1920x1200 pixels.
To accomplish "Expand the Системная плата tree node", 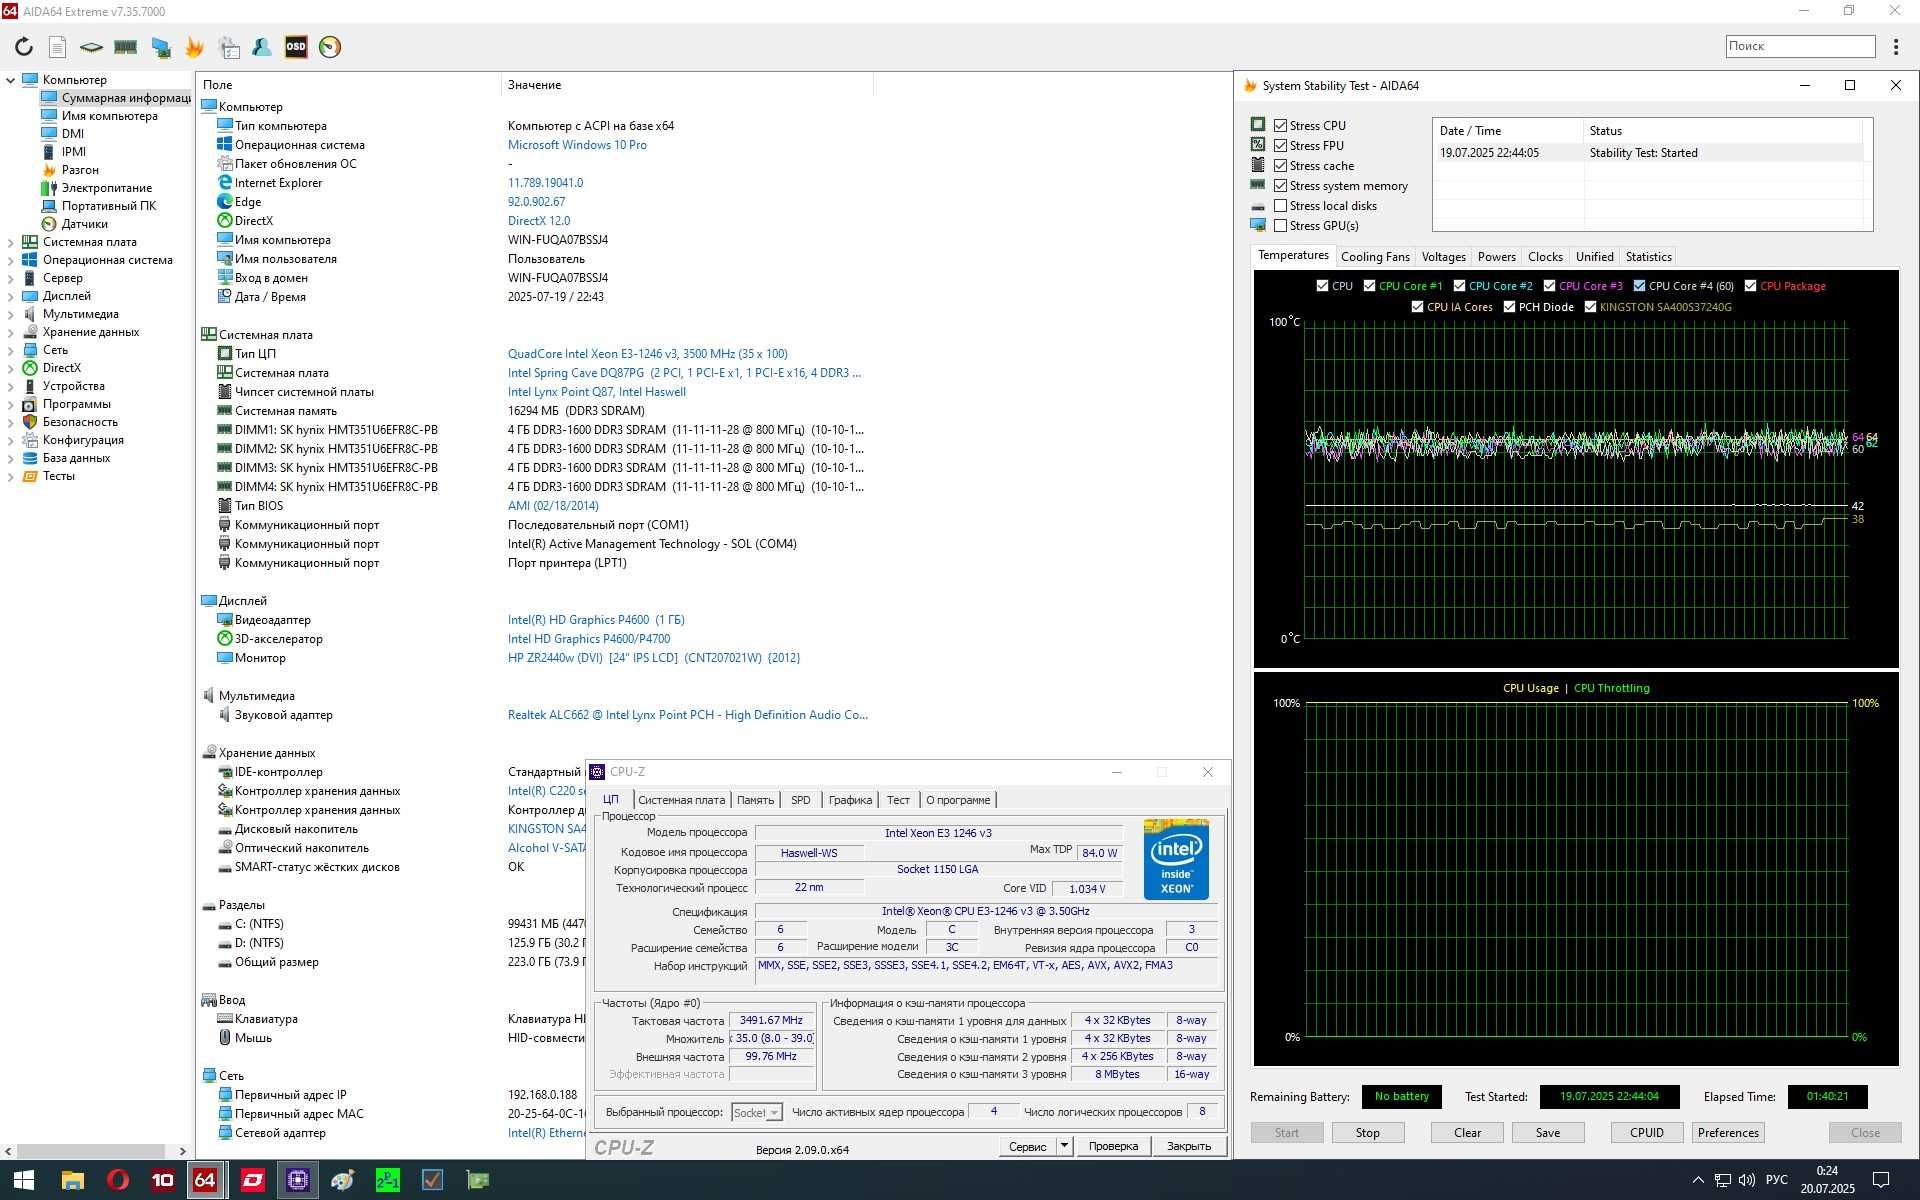I will point(11,242).
